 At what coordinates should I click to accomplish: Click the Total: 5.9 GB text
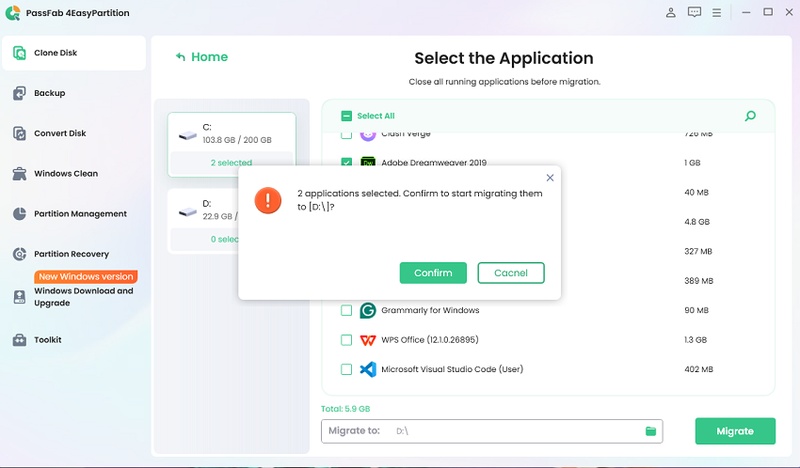pos(345,409)
